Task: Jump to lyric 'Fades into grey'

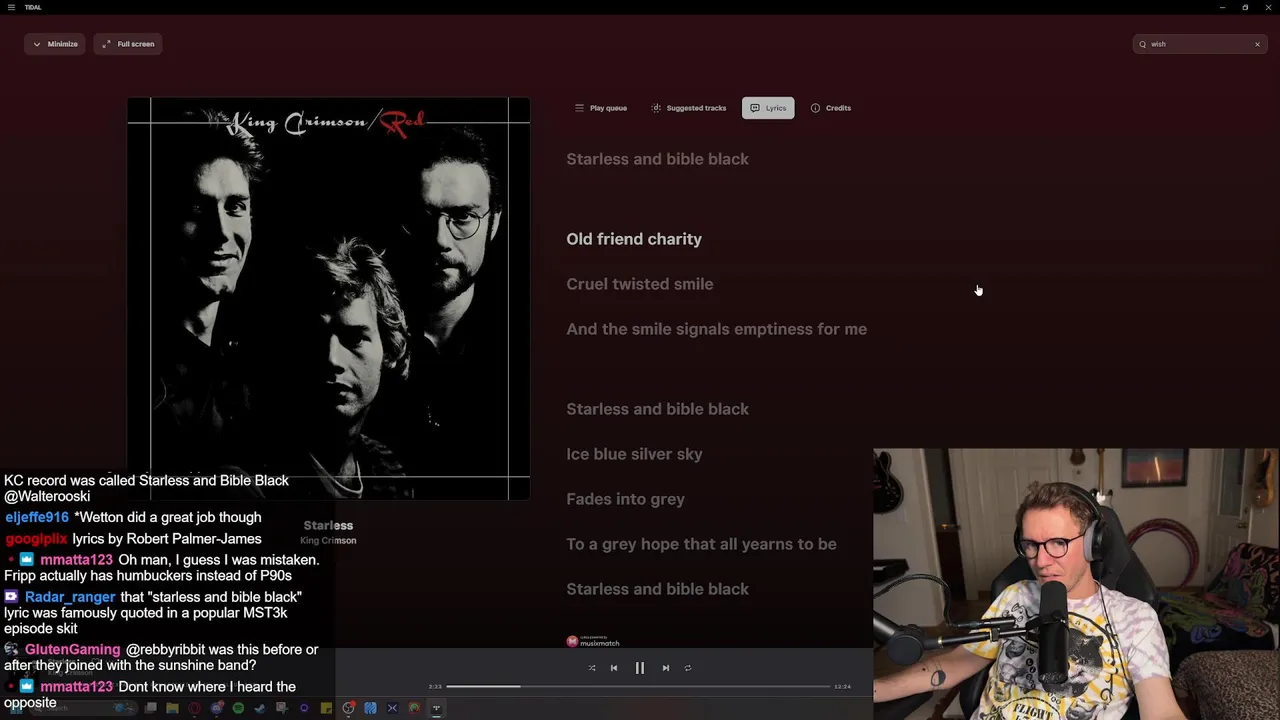Action: (625, 499)
